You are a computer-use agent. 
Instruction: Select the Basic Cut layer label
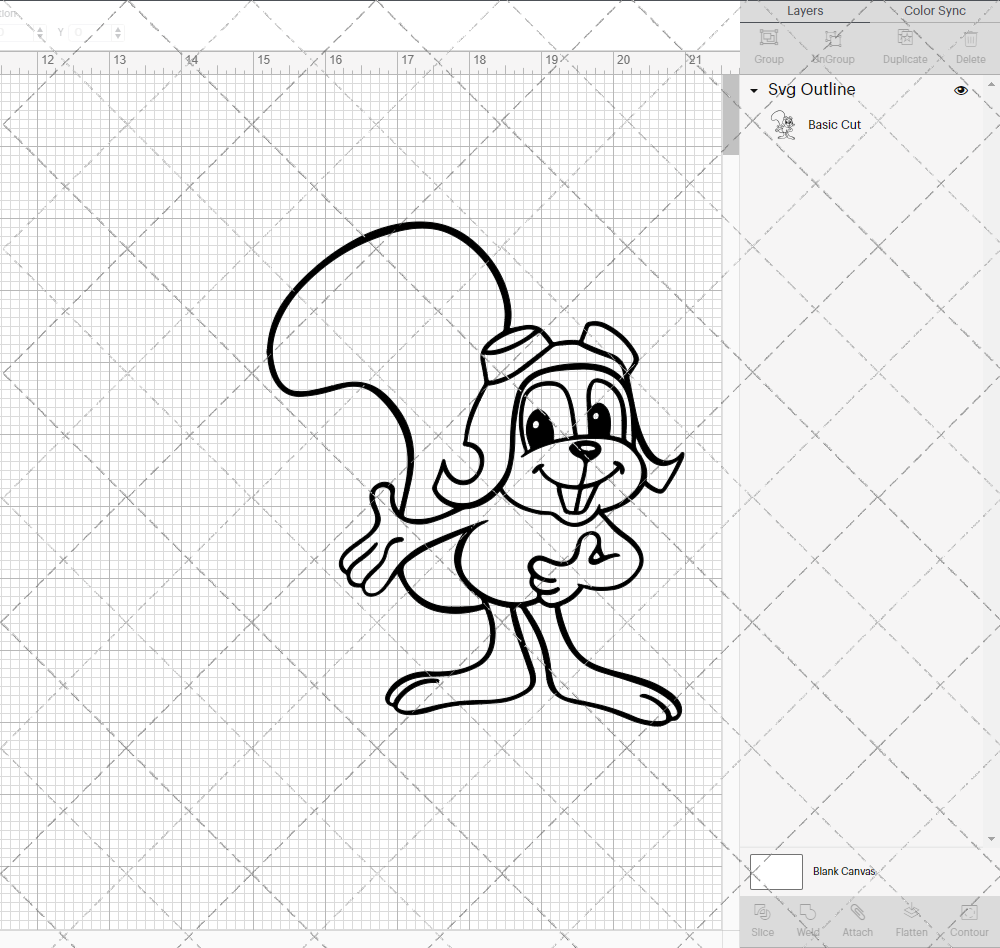tap(834, 125)
